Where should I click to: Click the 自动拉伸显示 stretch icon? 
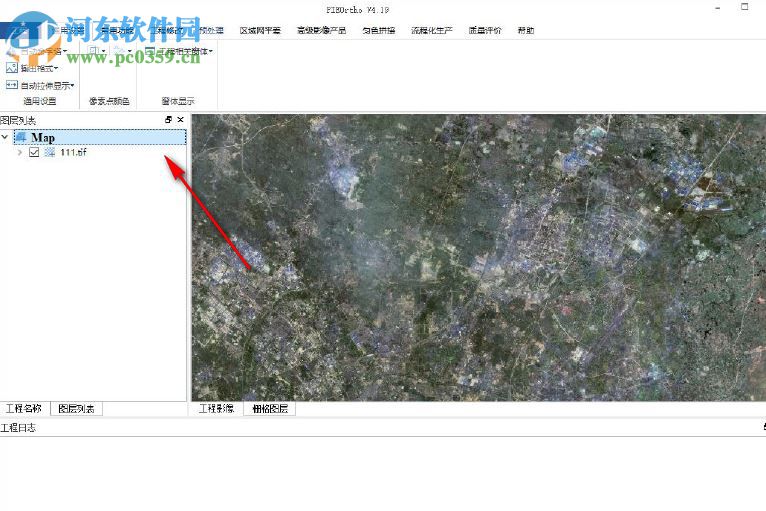click(x=12, y=85)
